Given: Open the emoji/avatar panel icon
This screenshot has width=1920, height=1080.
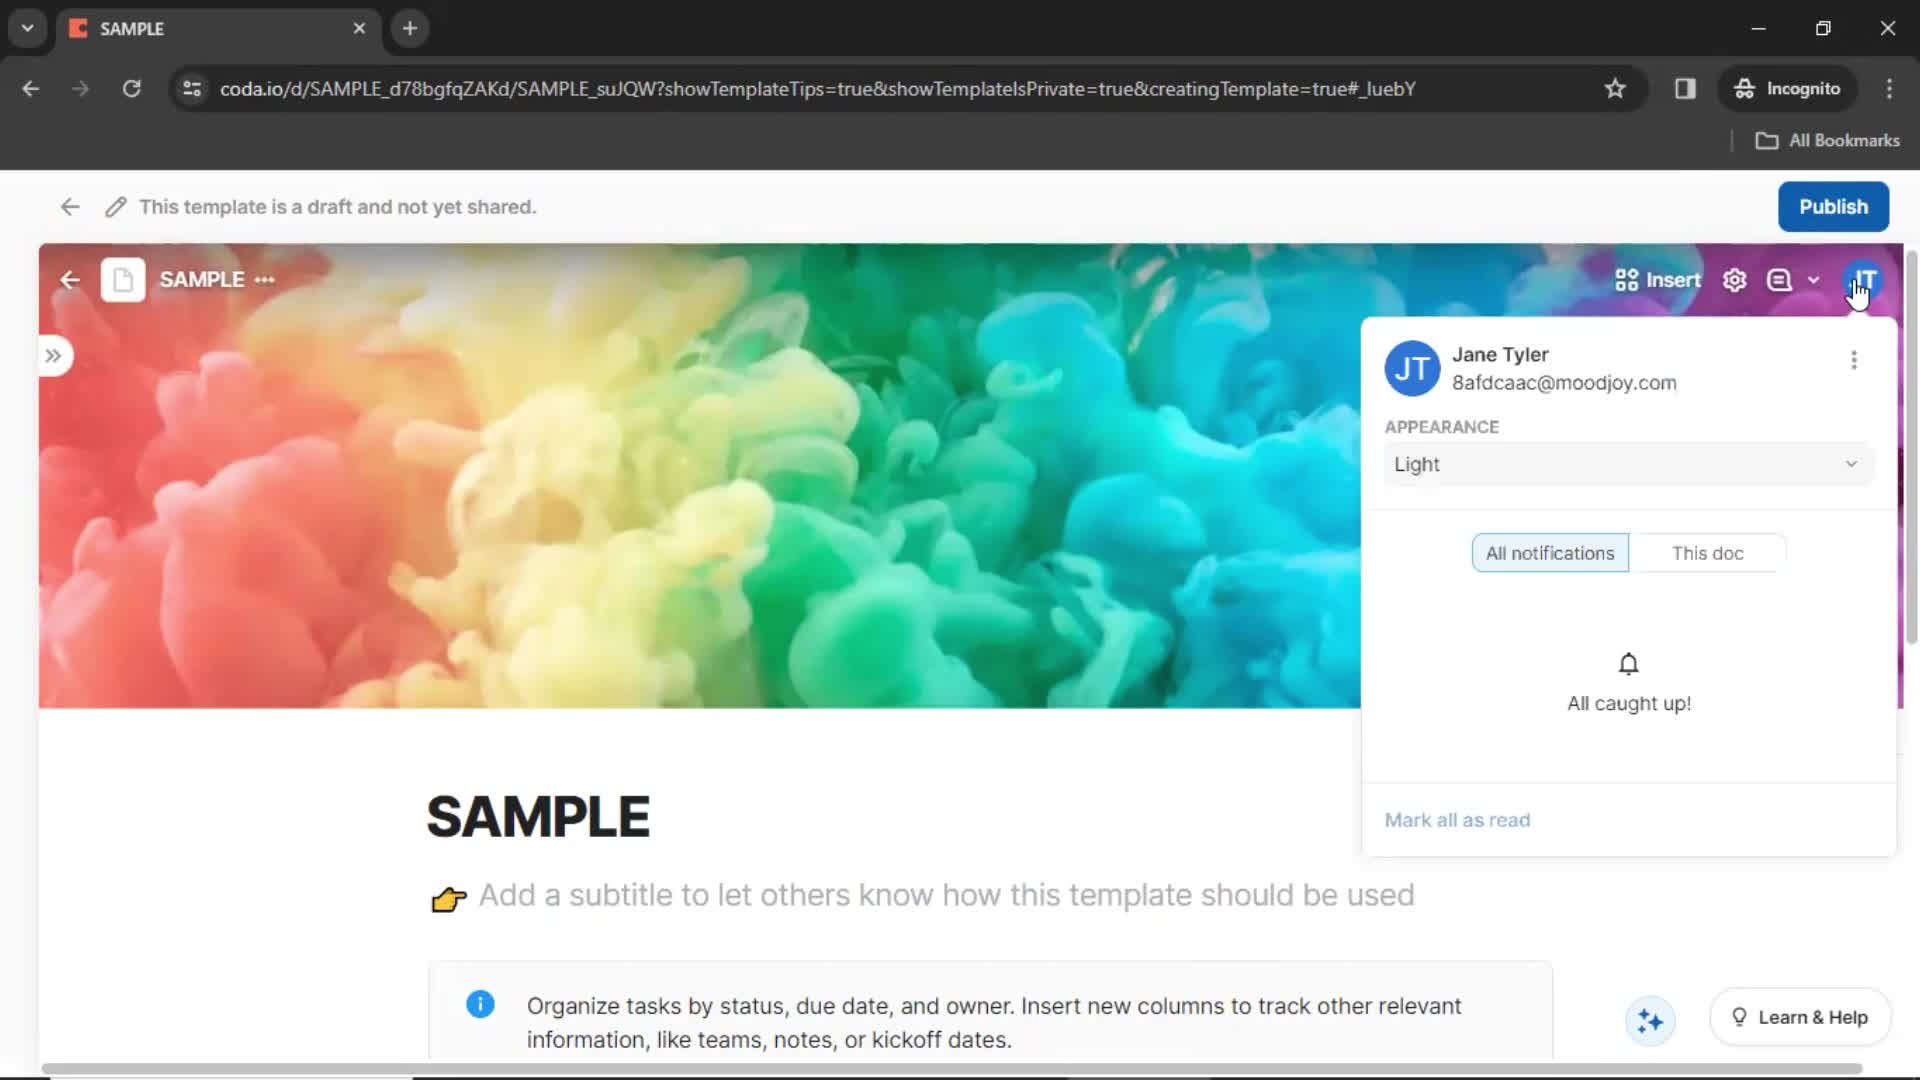Looking at the screenshot, I should point(1865,278).
